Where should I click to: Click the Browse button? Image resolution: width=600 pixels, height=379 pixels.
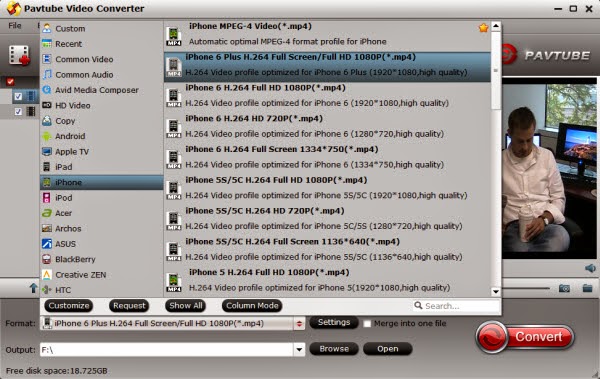(334, 349)
